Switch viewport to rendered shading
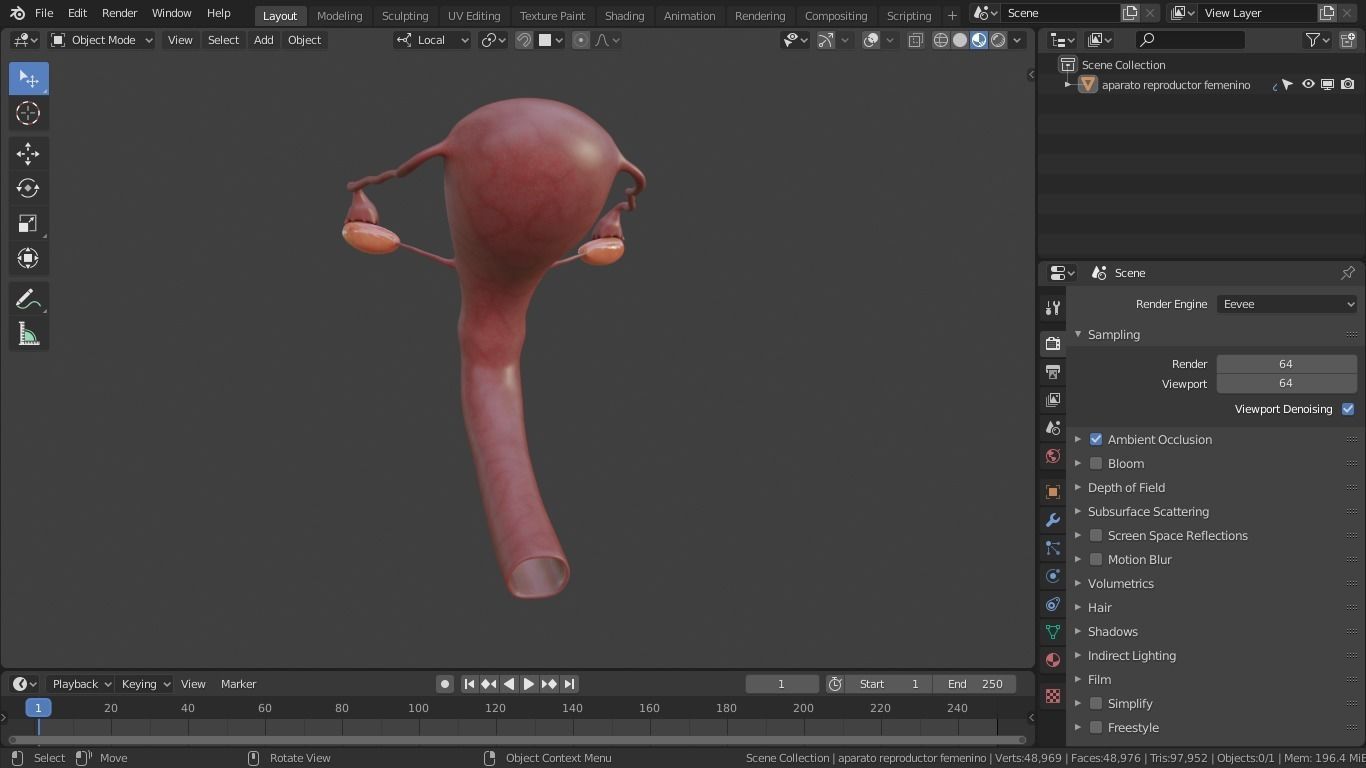 (998, 40)
